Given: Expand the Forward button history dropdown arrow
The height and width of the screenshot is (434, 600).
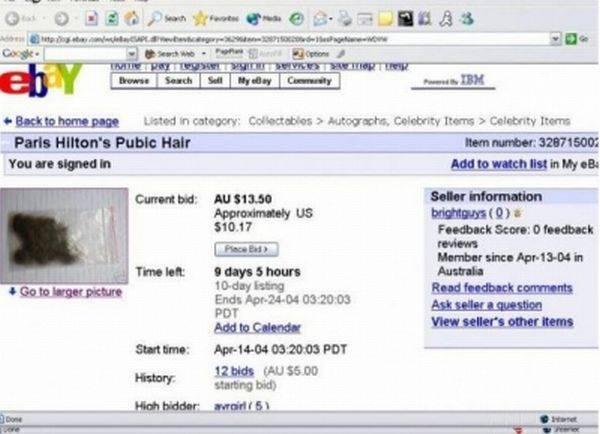Looking at the screenshot, I should (x=75, y=18).
